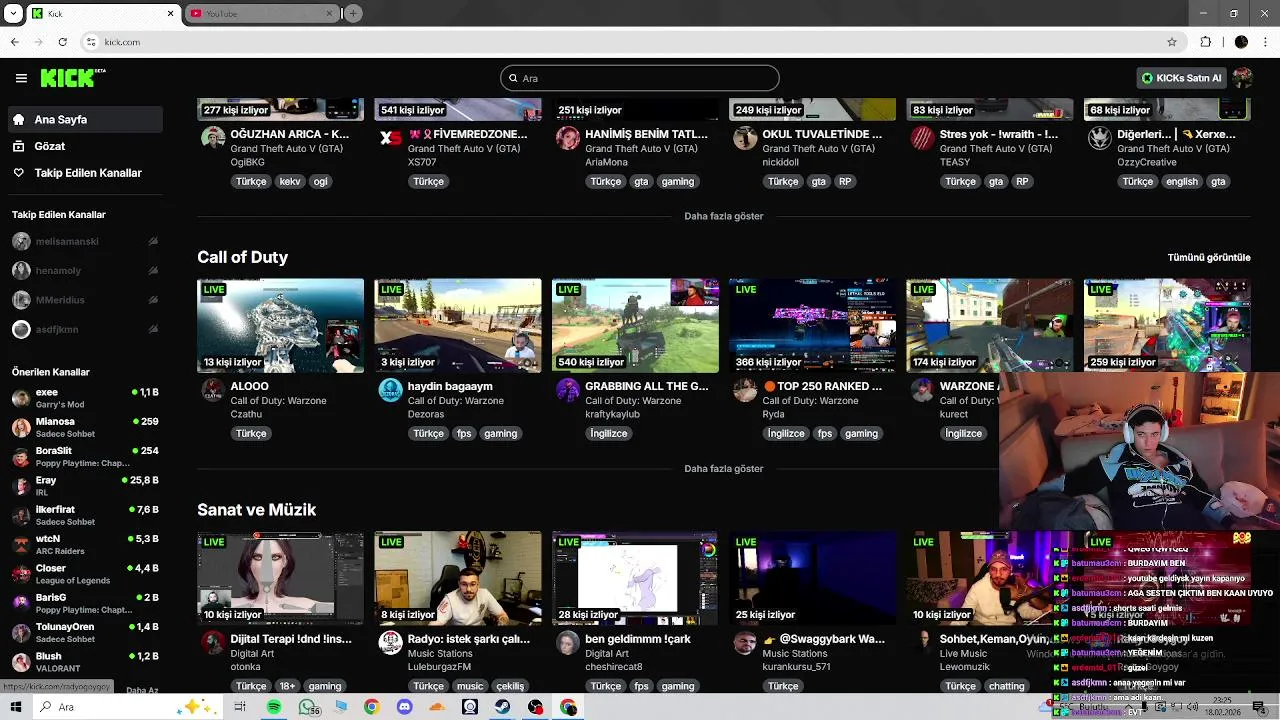Open the user profile avatar menu
Screen dimensions: 1280x720
pos(1242,78)
